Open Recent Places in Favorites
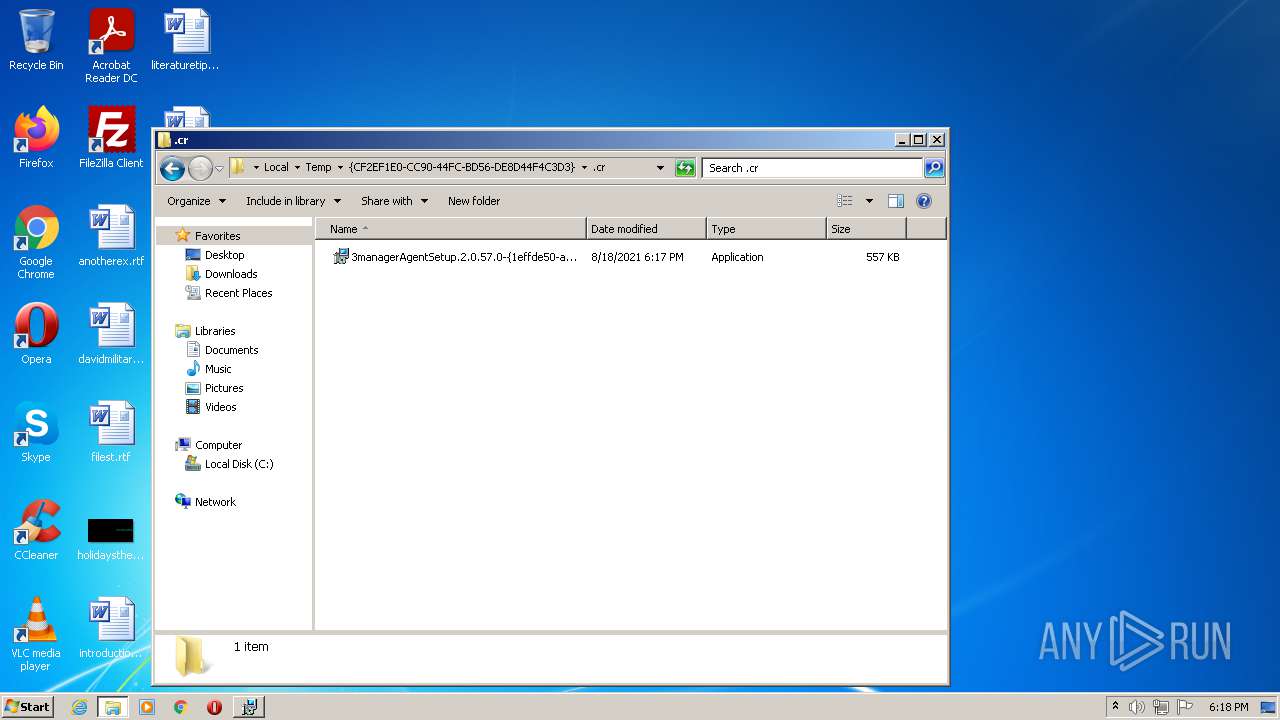1280x720 pixels. click(x=238, y=293)
